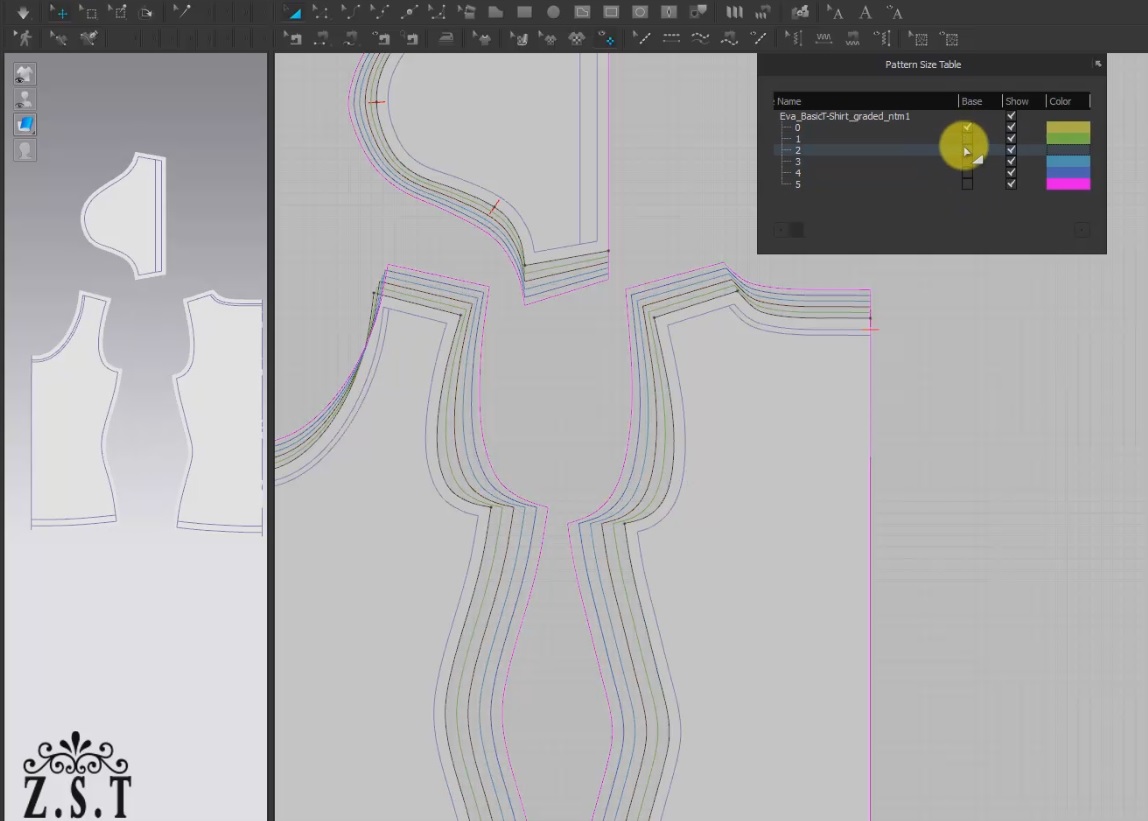The width and height of the screenshot is (1148, 821).
Task: Click the Simulate down-arrow icon
Action: tap(23, 12)
